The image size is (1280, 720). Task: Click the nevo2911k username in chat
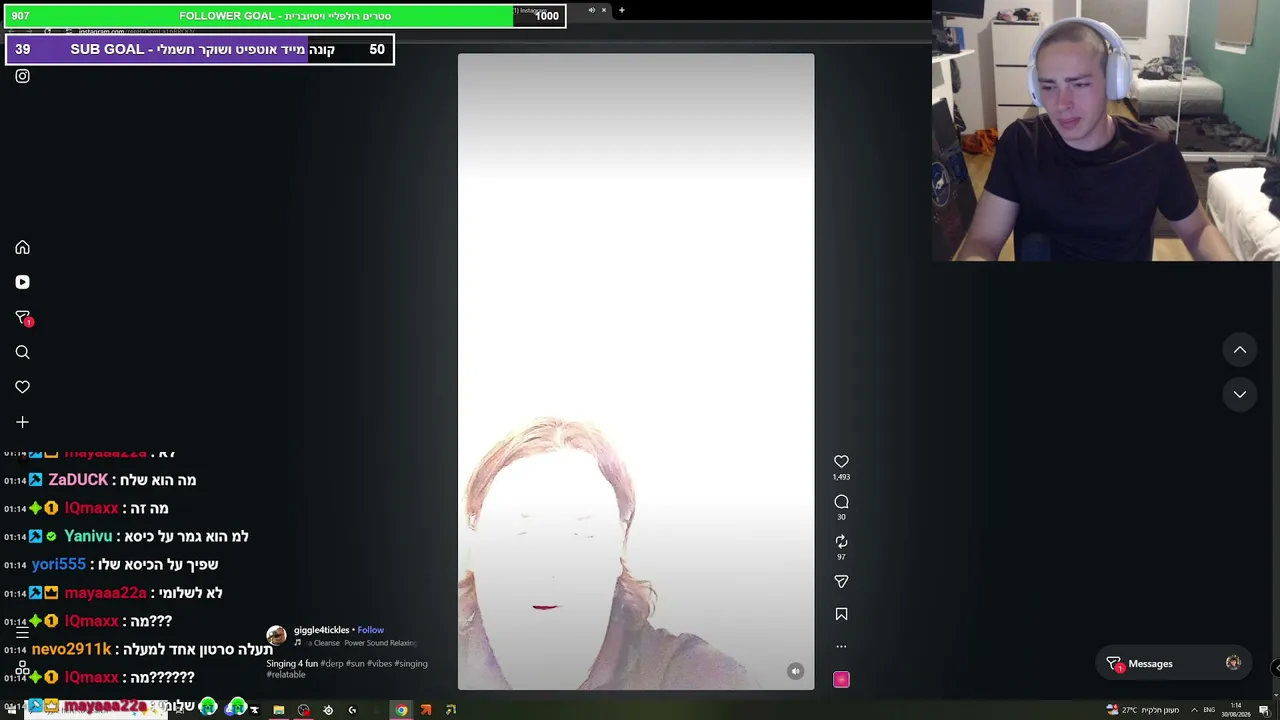tap(71, 649)
